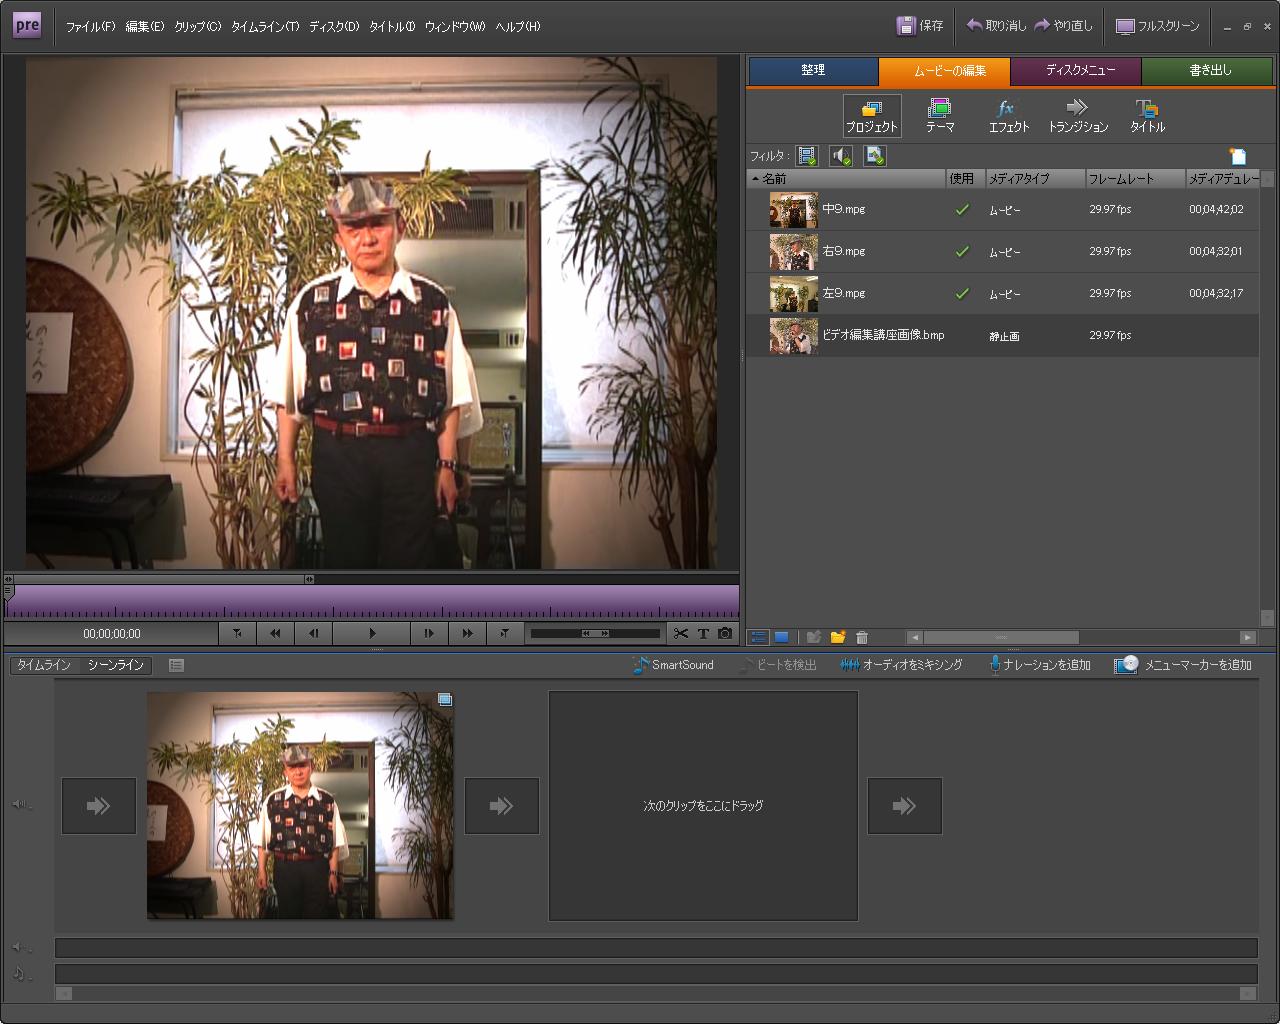Click the add default text T icon

[x=703, y=633]
